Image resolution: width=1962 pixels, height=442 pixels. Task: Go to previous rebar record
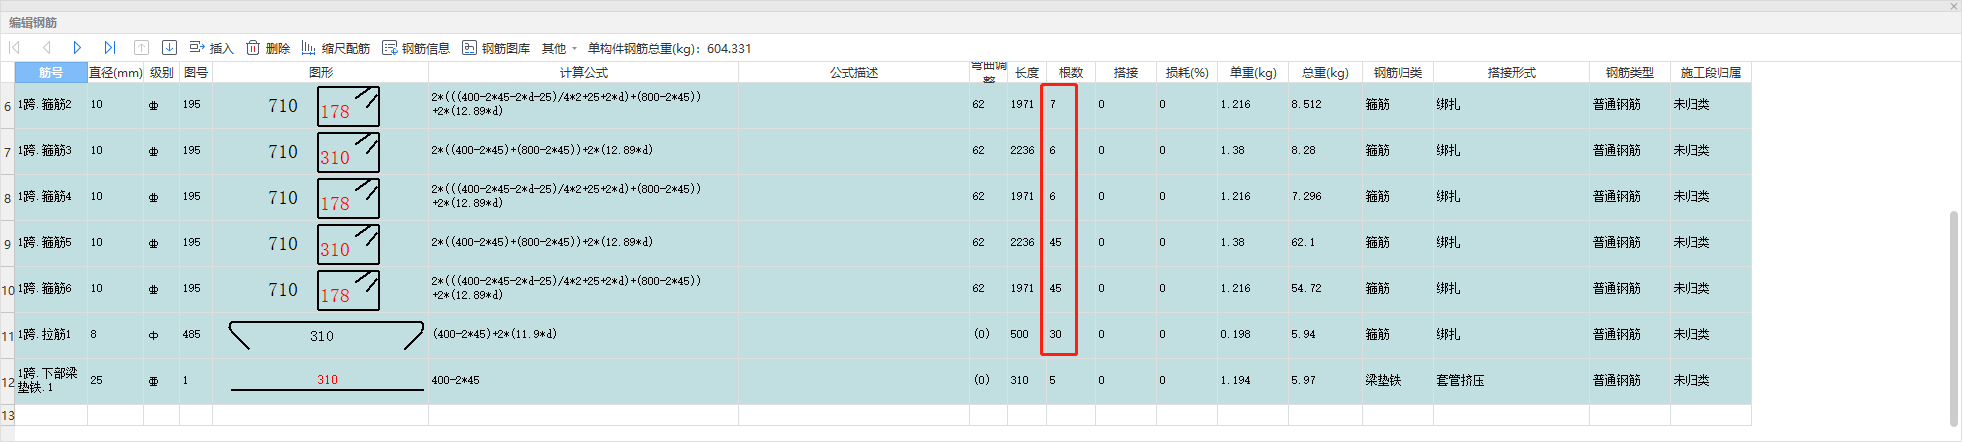(46, 48)
